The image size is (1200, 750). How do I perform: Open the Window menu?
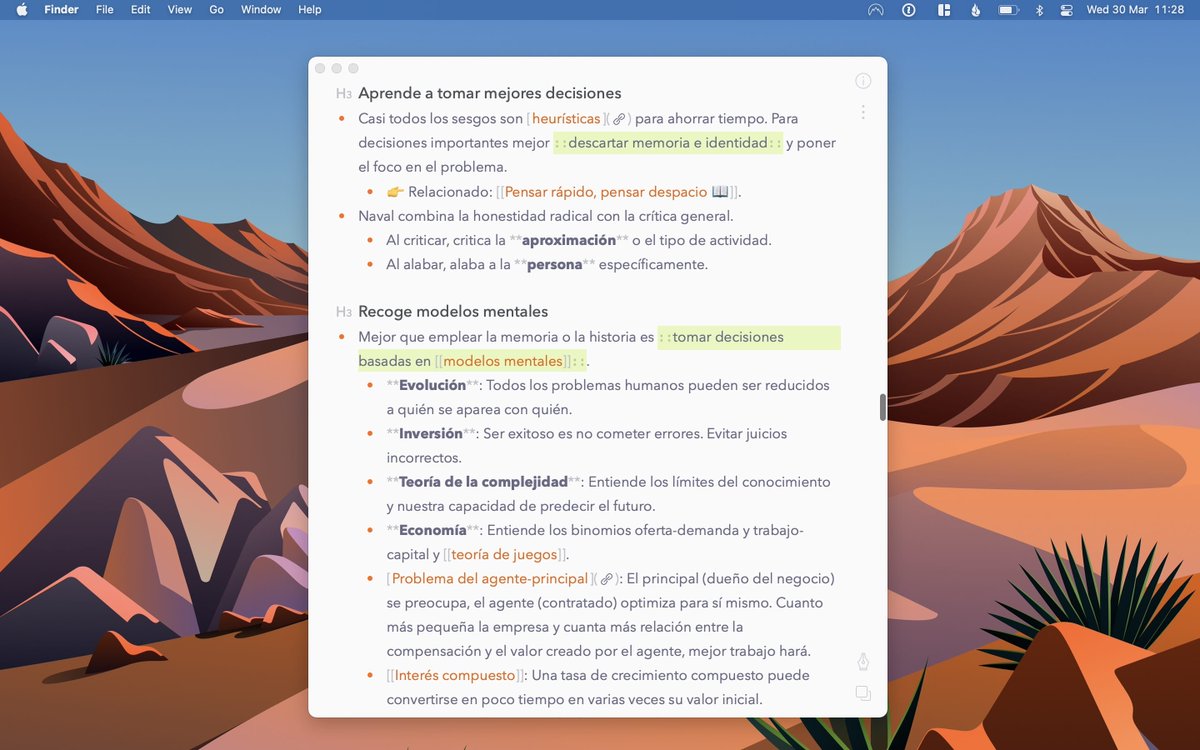pos(261,10)
